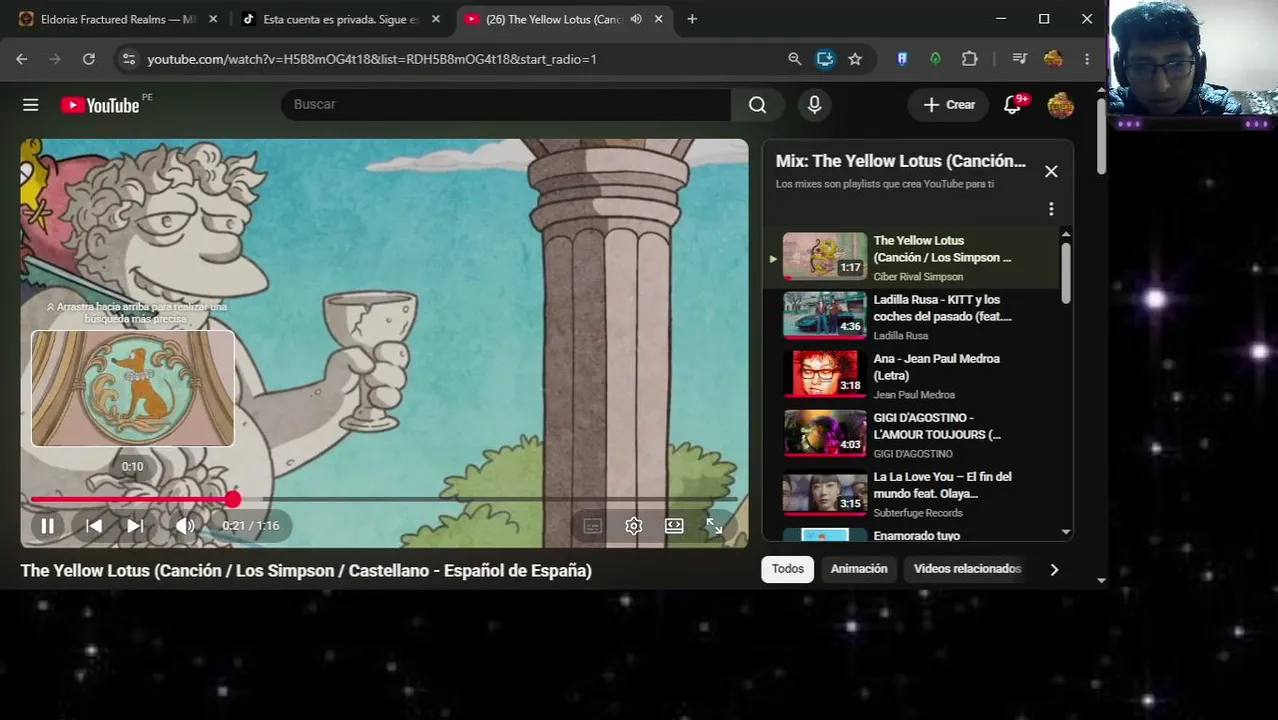Screen dimensions: 1278x720
Task: Toggle subtitles on the player
Action: pyautogui.click(x=592, y=526)
